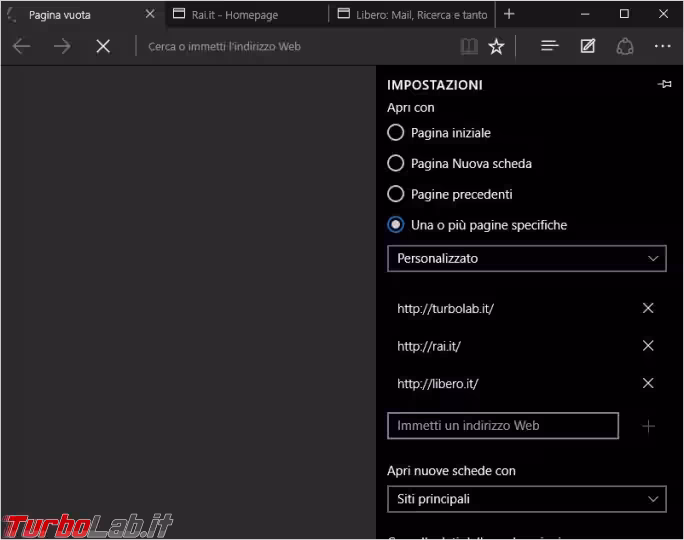This screenshot has width=684, height=540.
Task: Remove http://libero.it/ from the list
Action: coord(648,383)
